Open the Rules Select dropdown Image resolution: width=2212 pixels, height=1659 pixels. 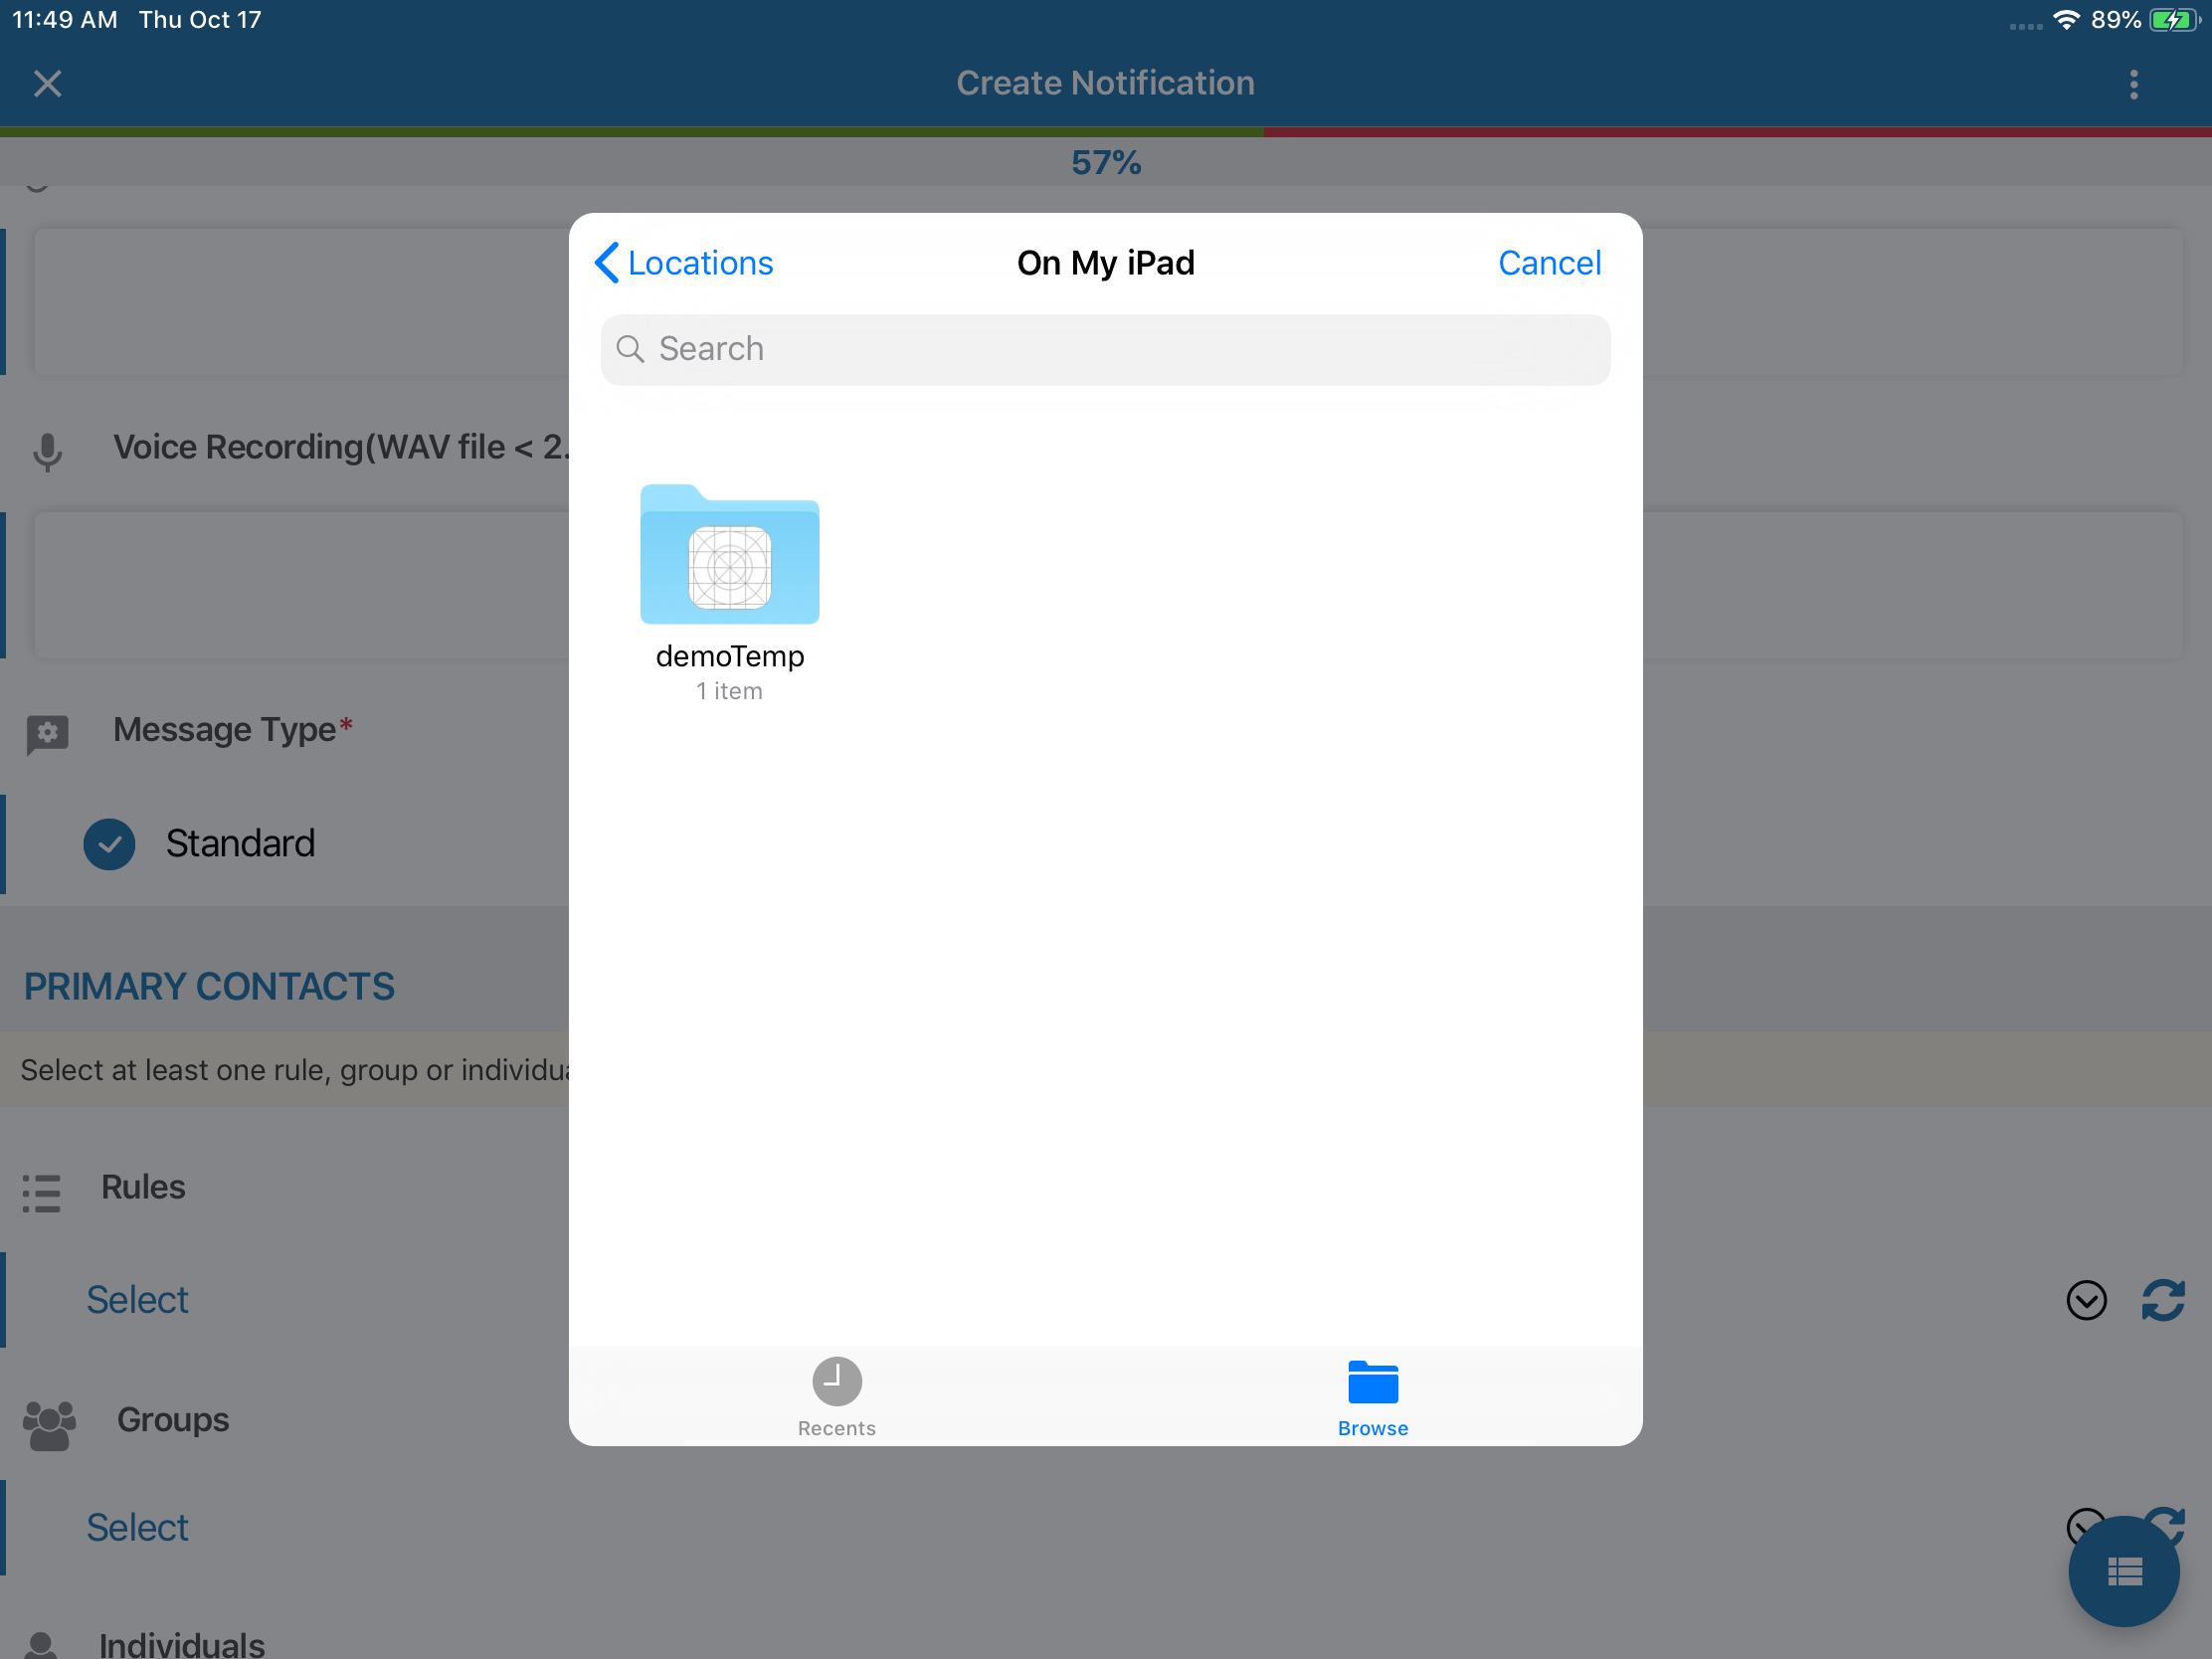tap(137, 1300)
